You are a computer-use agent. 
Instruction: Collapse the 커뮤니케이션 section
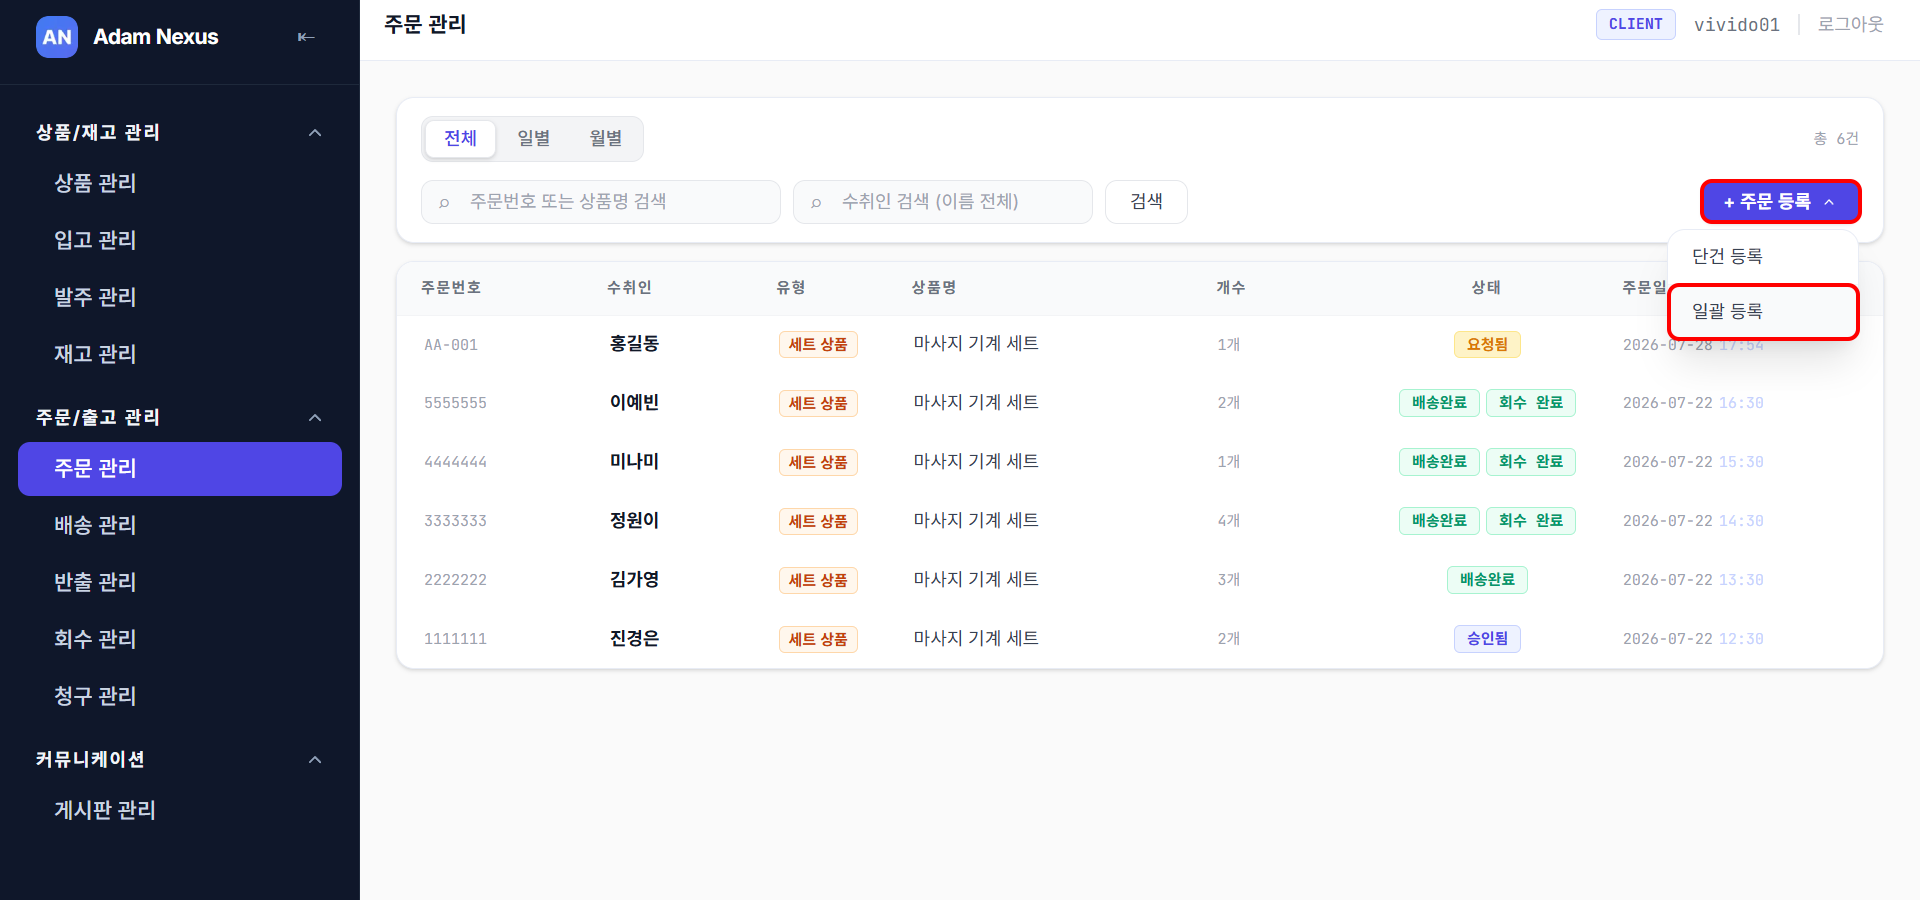(315, 760)
